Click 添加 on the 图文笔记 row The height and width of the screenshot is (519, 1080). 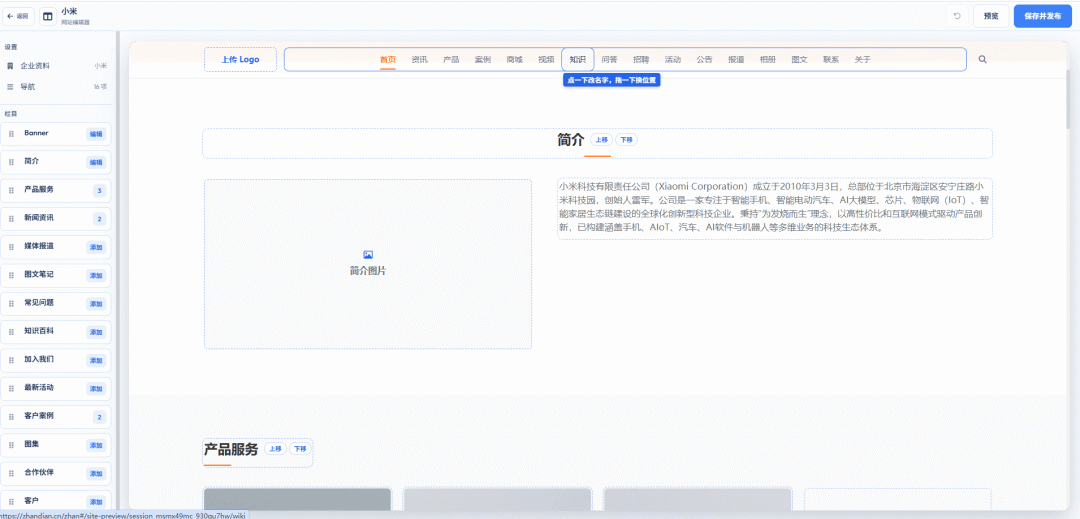point(95,275)
